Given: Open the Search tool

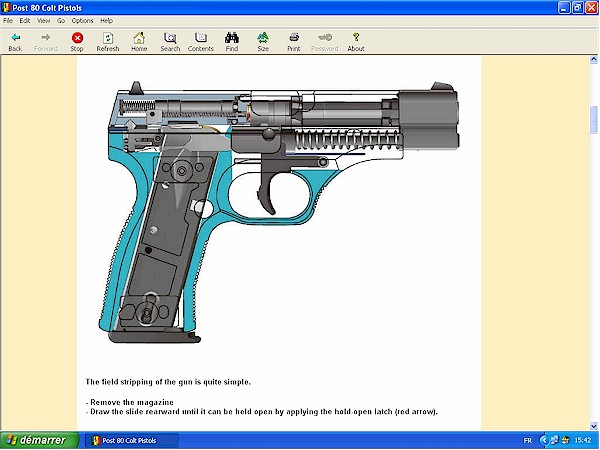Looking at the screenshot, I should coord(170,41).
